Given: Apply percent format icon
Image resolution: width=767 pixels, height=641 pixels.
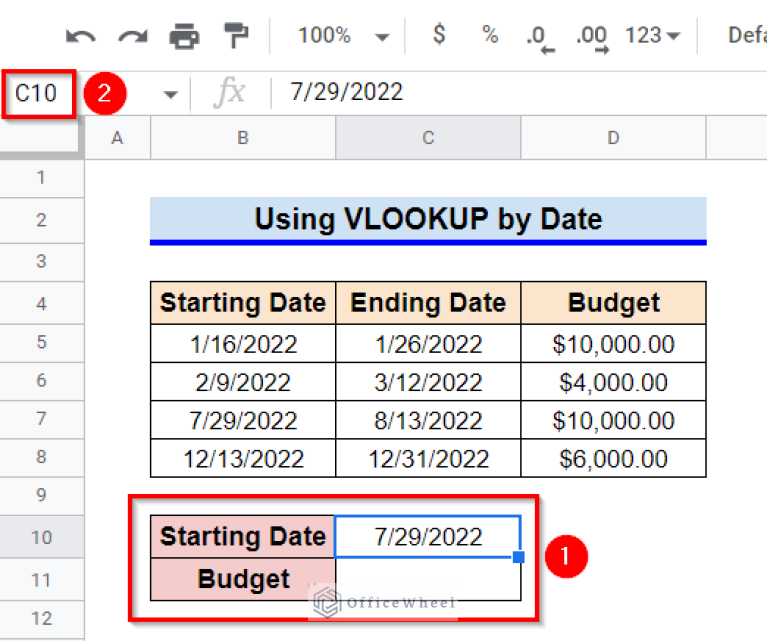Looking at the screenshot, I should point(490,36).
